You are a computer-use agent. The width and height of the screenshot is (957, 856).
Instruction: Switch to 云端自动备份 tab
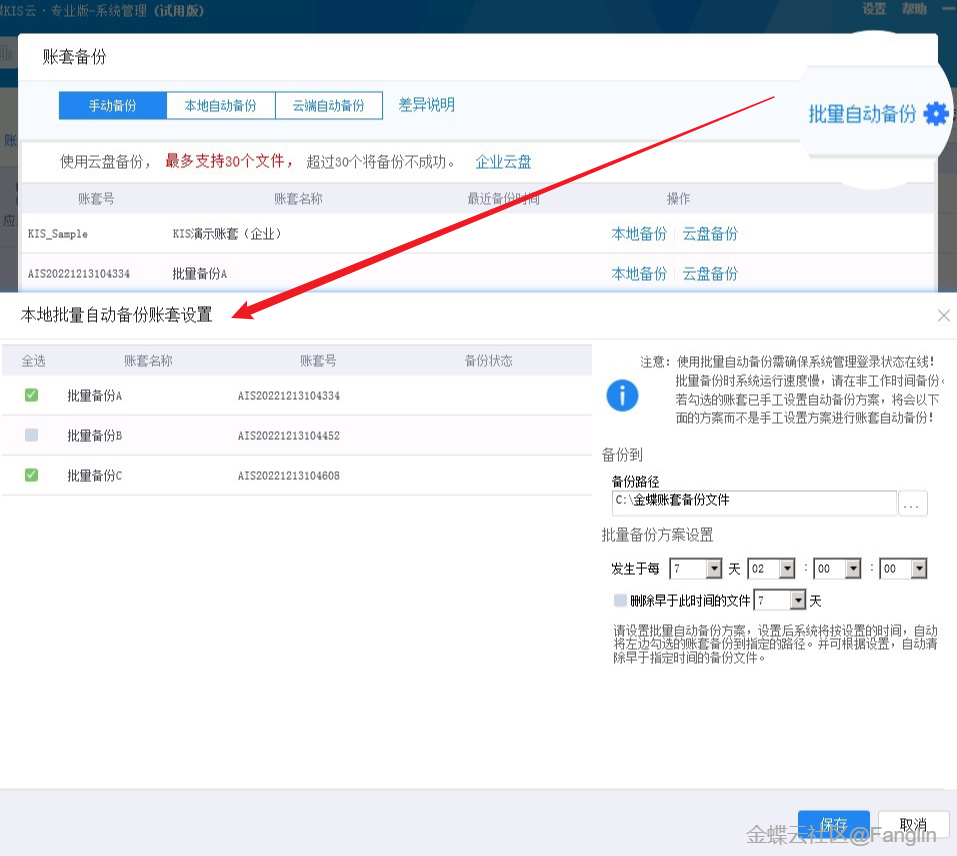coord(328,105)
